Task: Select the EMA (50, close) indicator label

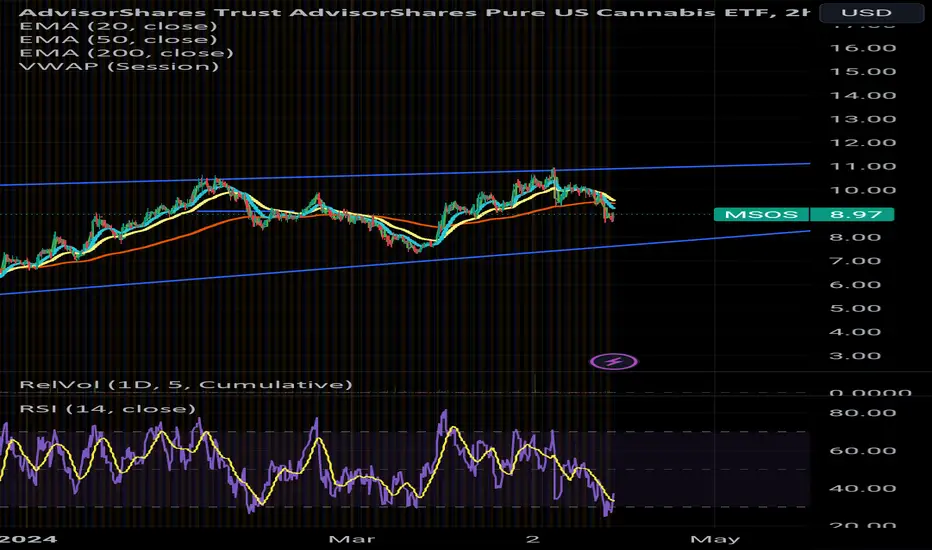Action: coord(118,39)
